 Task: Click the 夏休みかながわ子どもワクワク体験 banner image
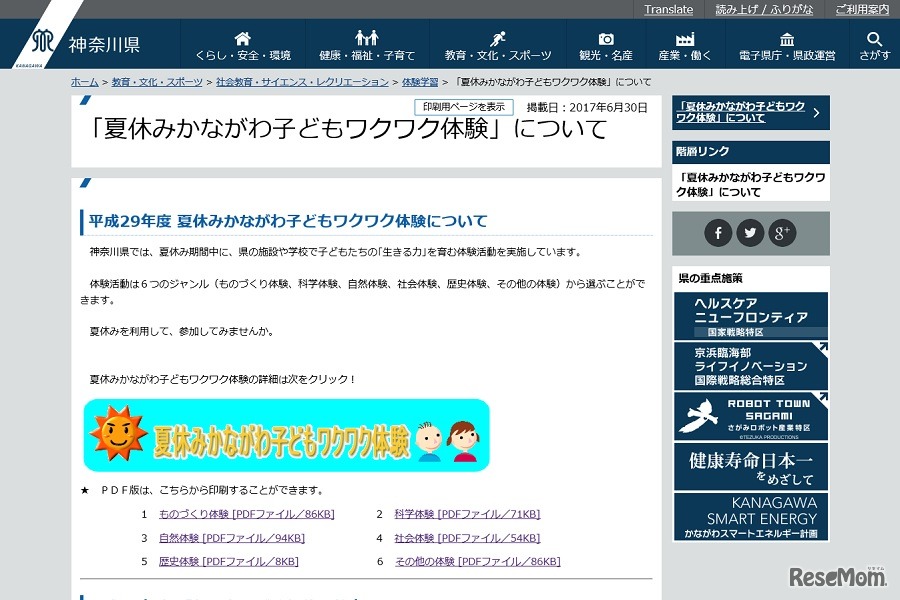287,436
